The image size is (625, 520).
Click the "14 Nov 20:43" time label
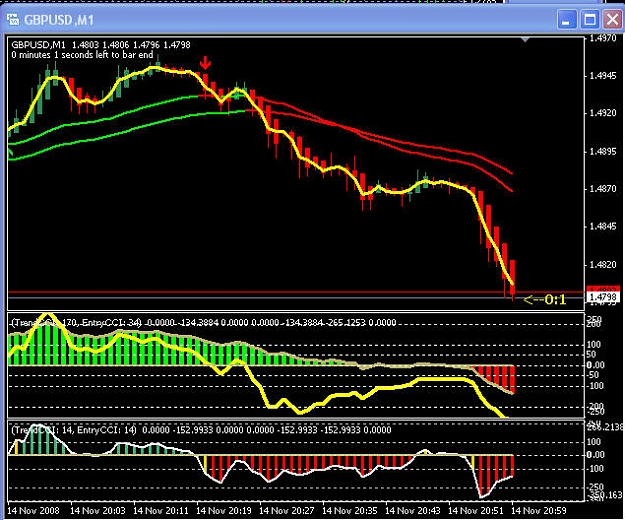click(x=413, y=510)
